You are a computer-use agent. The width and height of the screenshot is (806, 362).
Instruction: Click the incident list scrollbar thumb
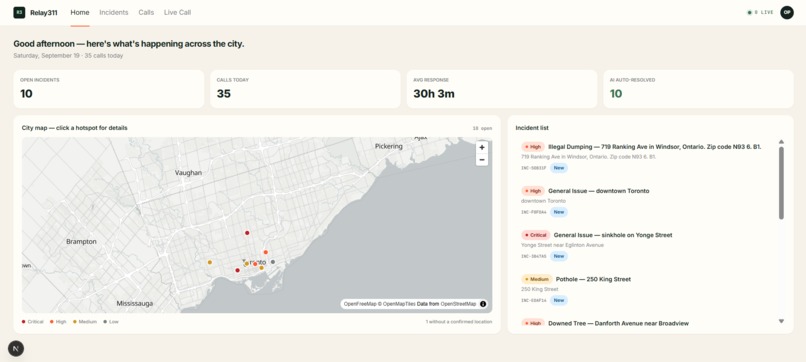point(781,183)
